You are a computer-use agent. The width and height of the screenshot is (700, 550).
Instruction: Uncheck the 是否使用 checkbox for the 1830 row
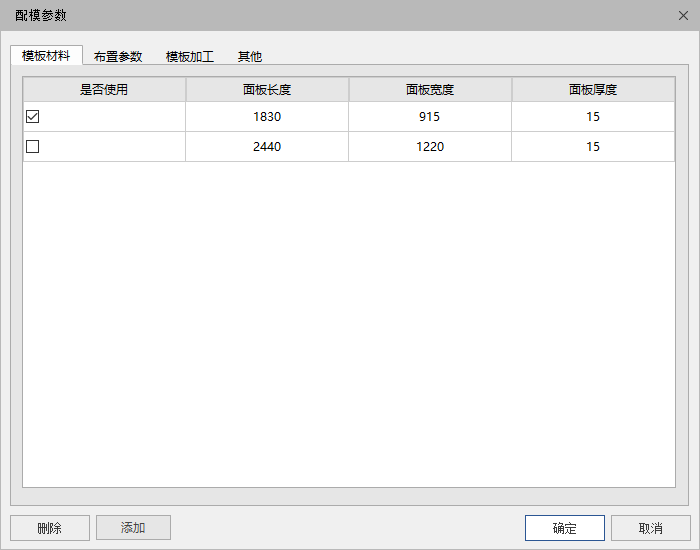tap(33, 117)
